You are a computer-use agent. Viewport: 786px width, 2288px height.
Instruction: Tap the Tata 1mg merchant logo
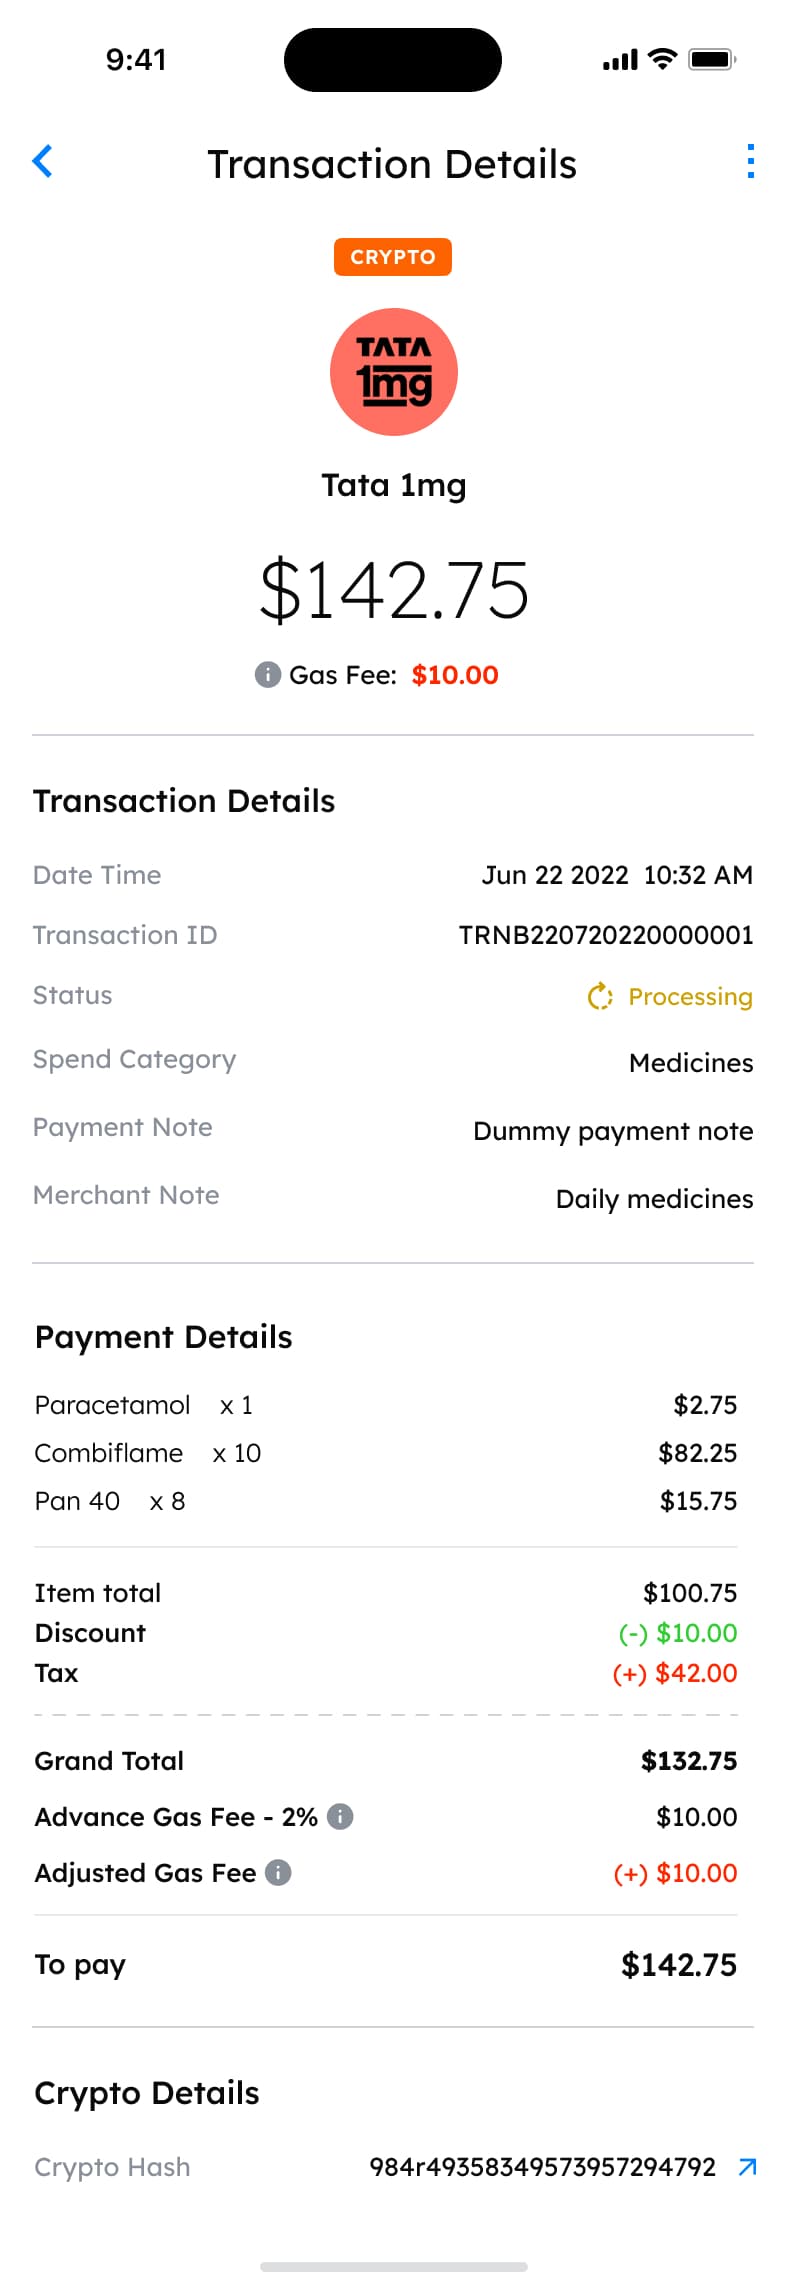point(394,372)
